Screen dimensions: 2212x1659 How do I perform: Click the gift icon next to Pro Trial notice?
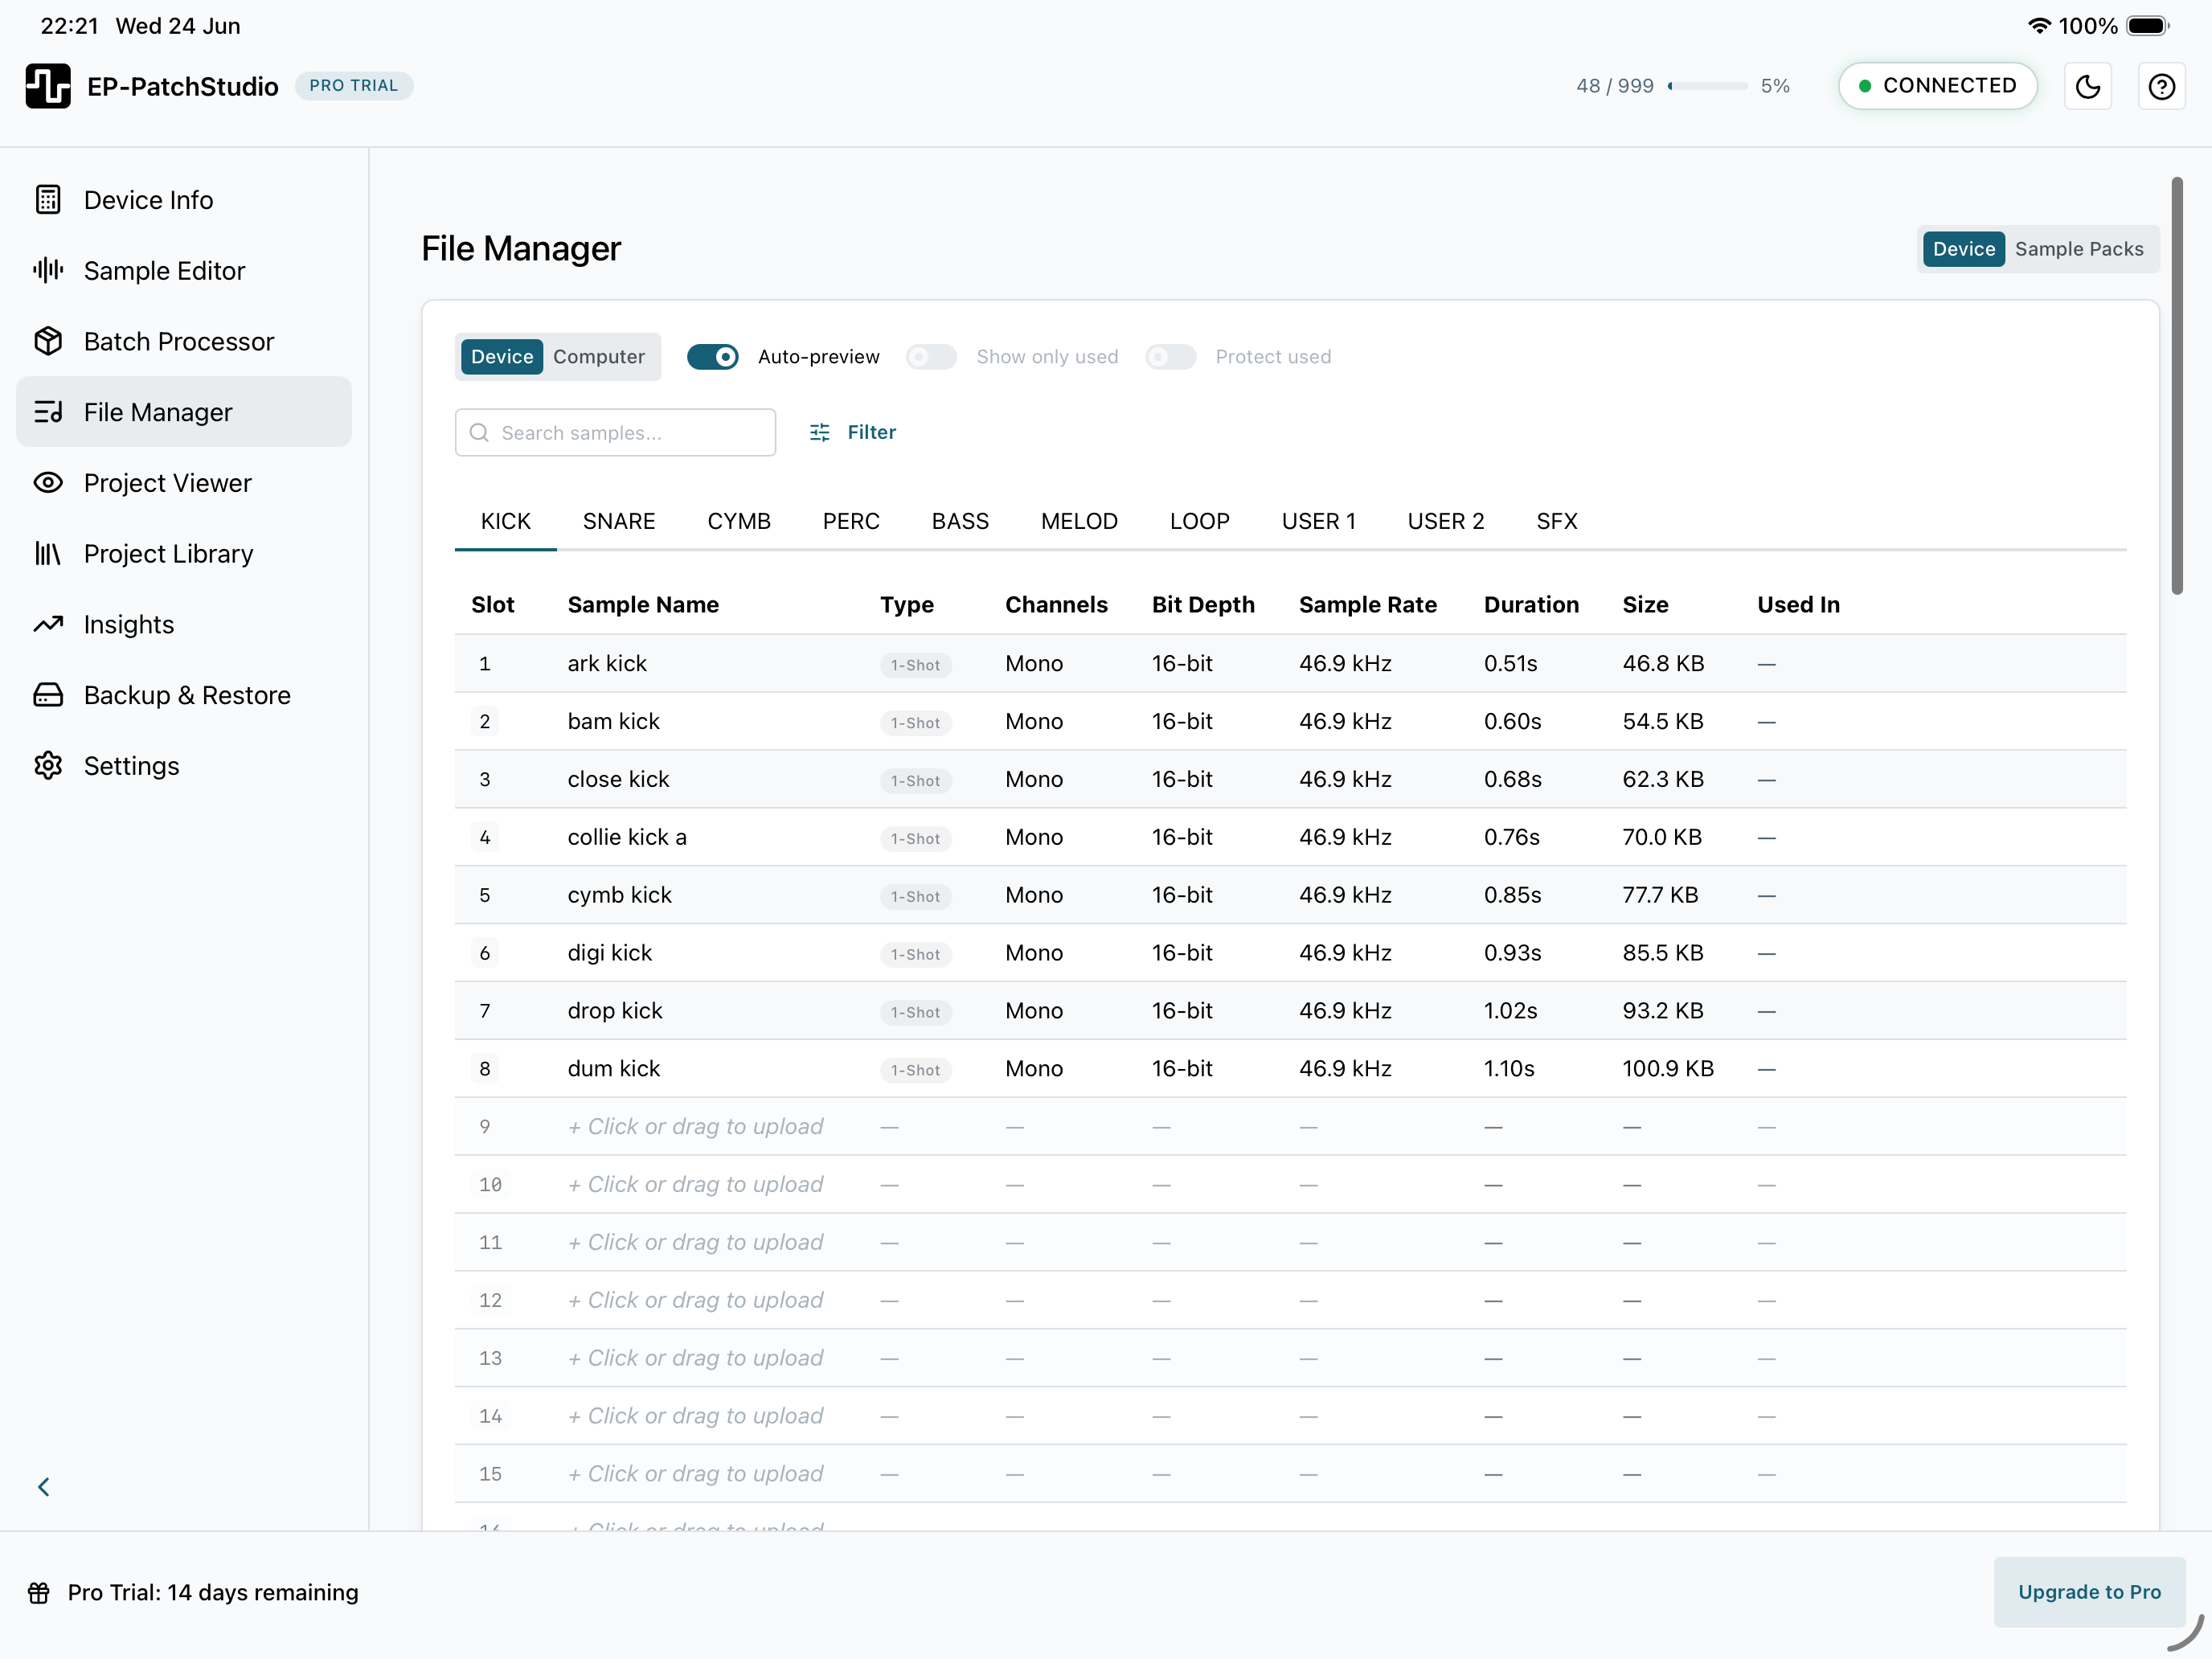pos(38,1592)
